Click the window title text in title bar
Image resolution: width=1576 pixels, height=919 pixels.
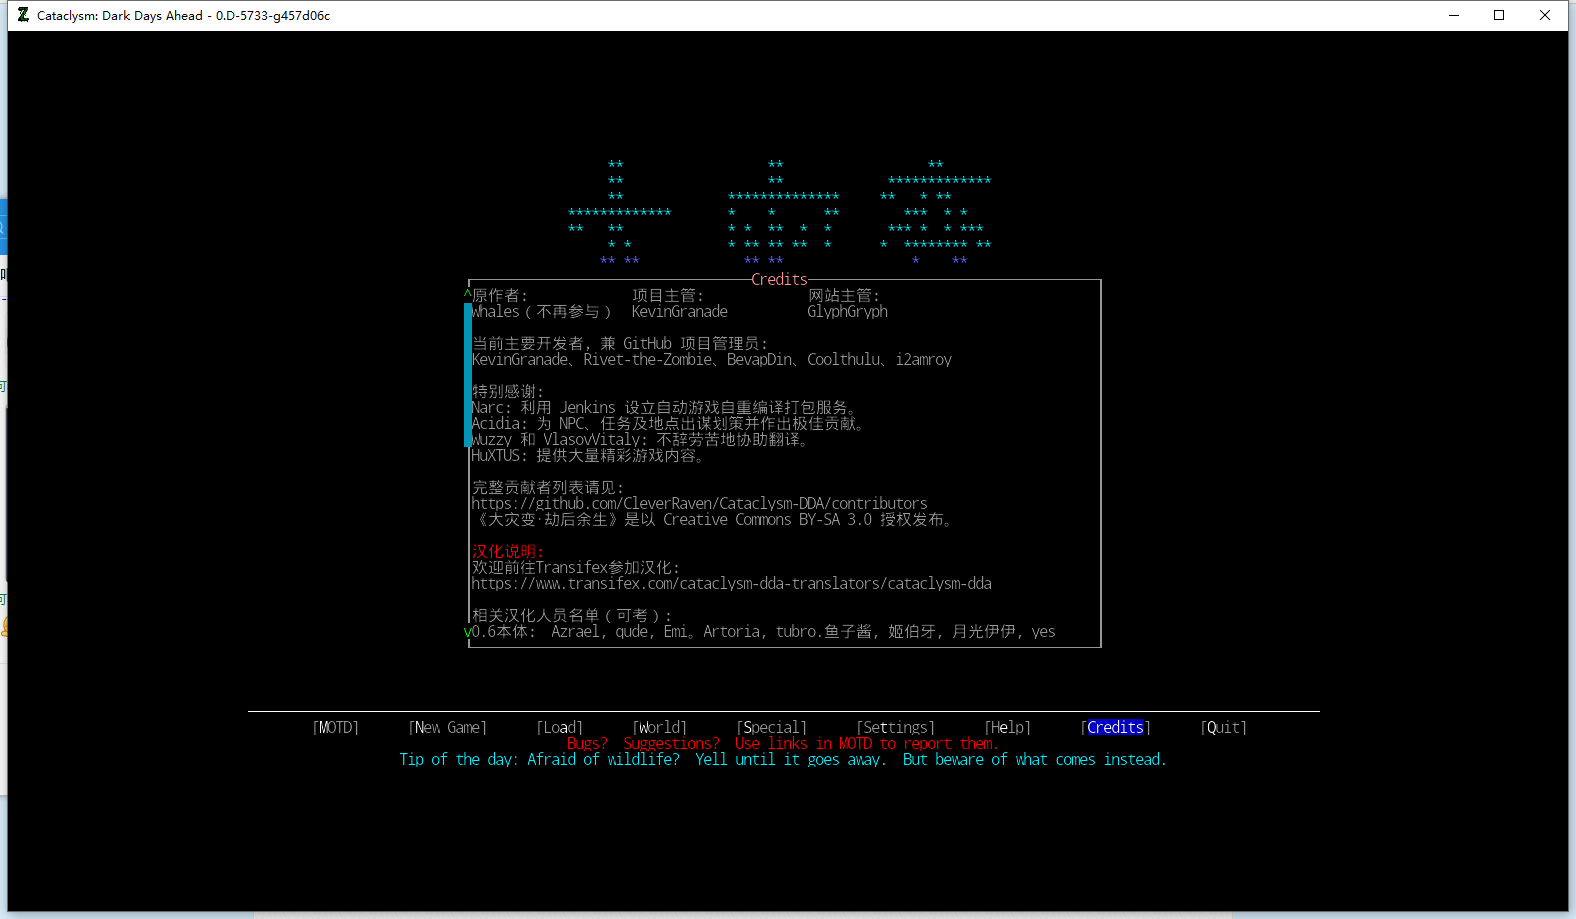point(183,15)
